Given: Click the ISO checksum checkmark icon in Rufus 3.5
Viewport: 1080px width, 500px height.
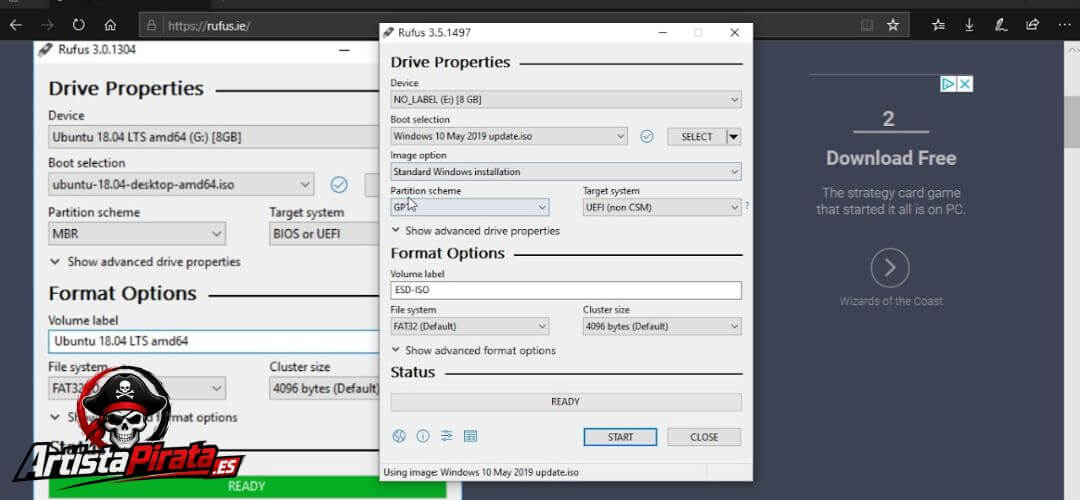Looking at the screenshot, I should [647, 136].
